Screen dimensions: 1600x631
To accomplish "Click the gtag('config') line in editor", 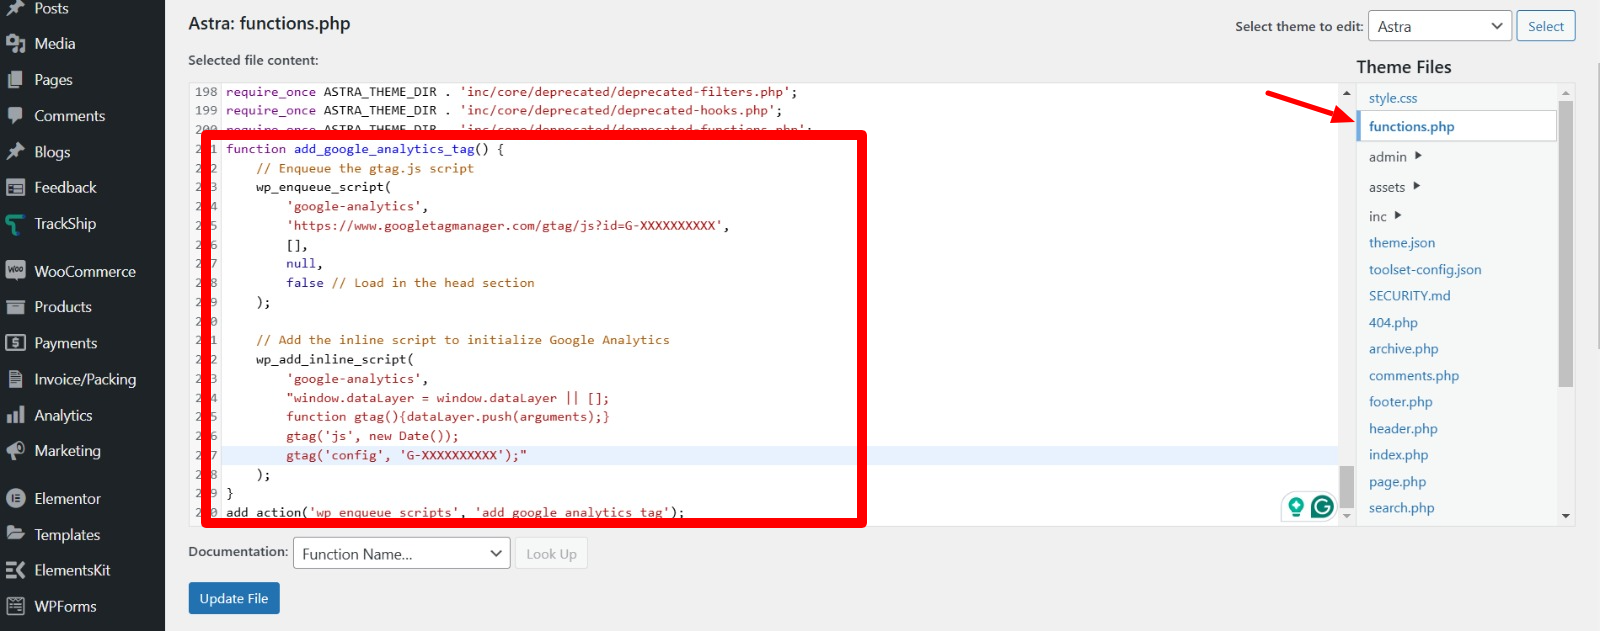I will (x=406, y=455).
